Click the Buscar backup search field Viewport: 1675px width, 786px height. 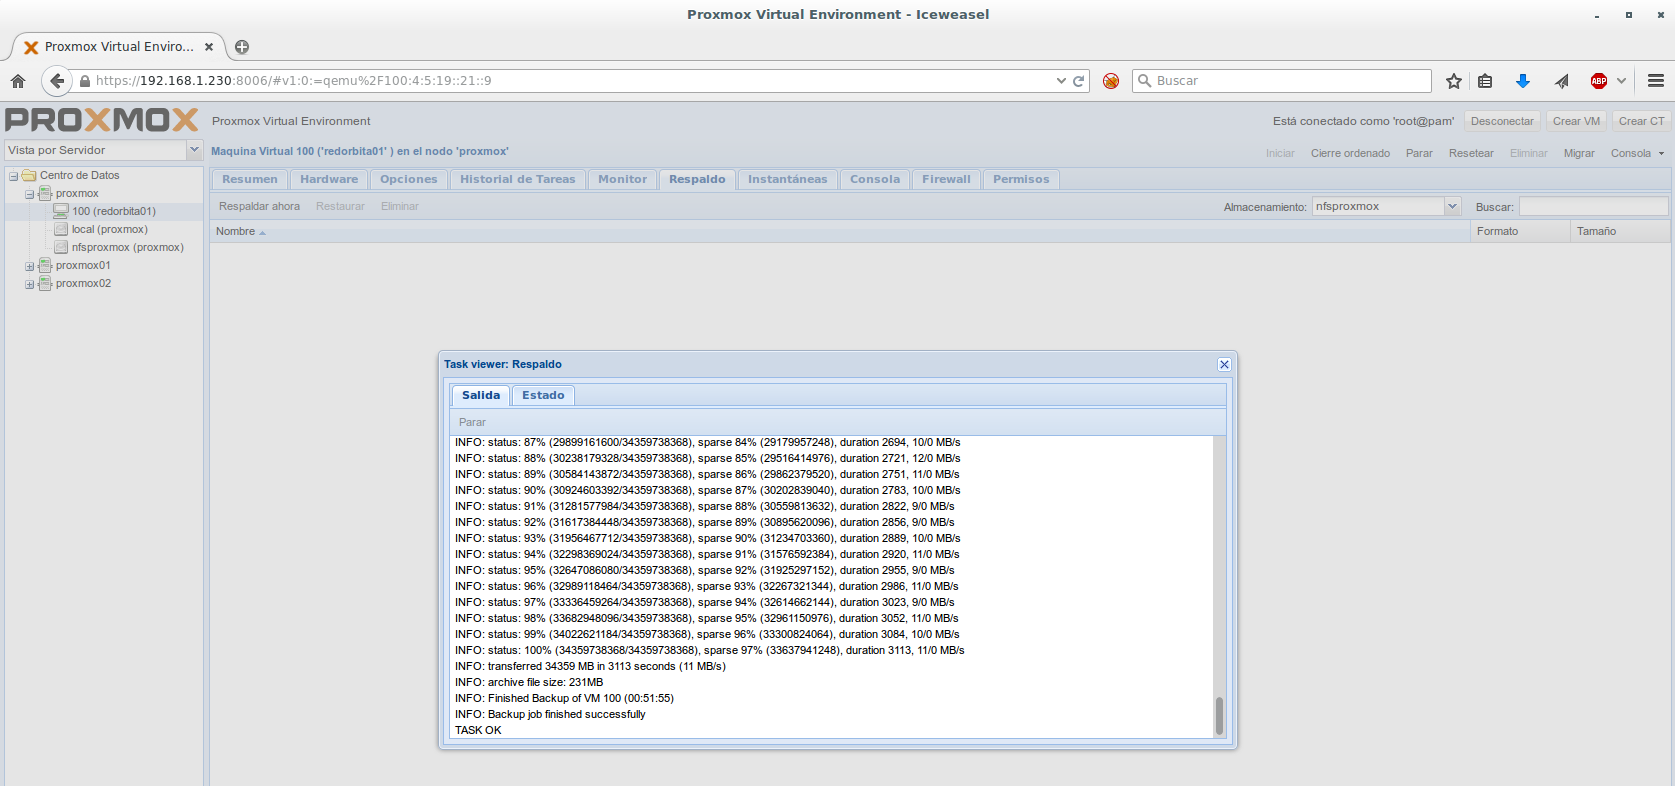coord(1593,206)
